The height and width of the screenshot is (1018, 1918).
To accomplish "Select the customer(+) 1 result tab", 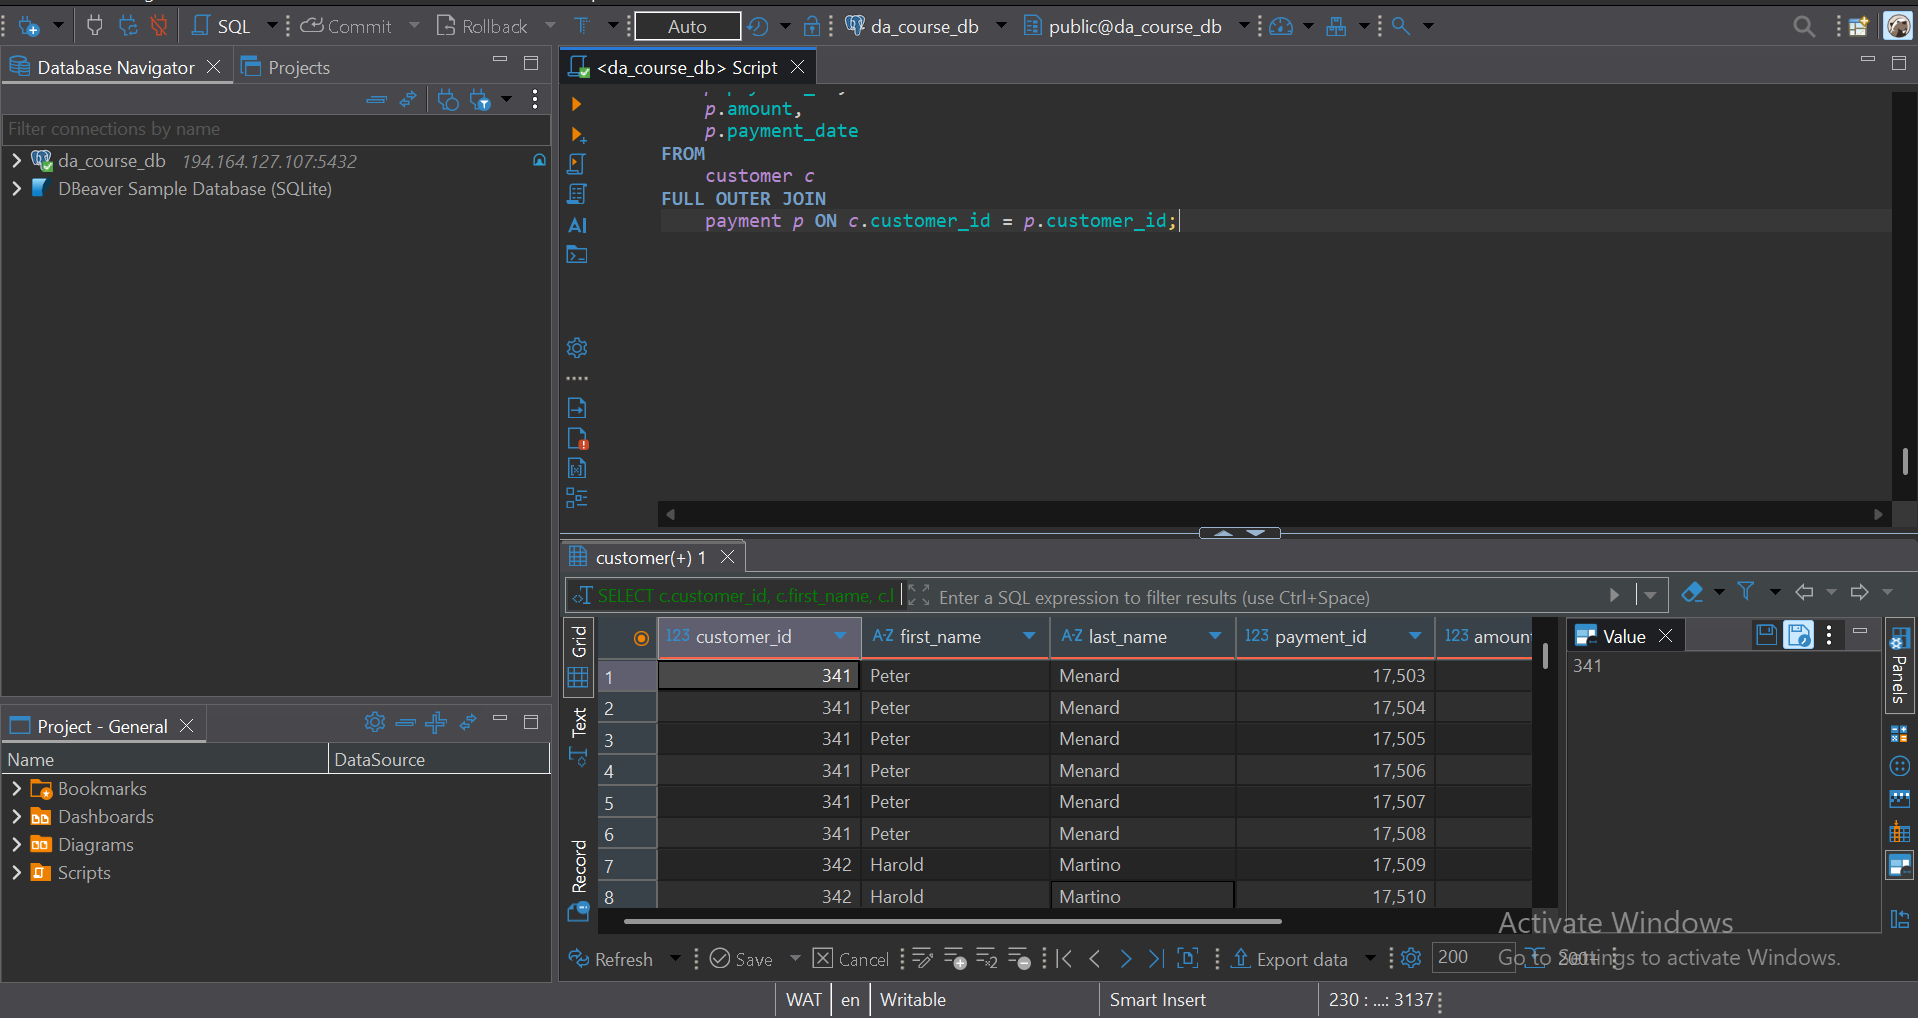I will (651, 557).
